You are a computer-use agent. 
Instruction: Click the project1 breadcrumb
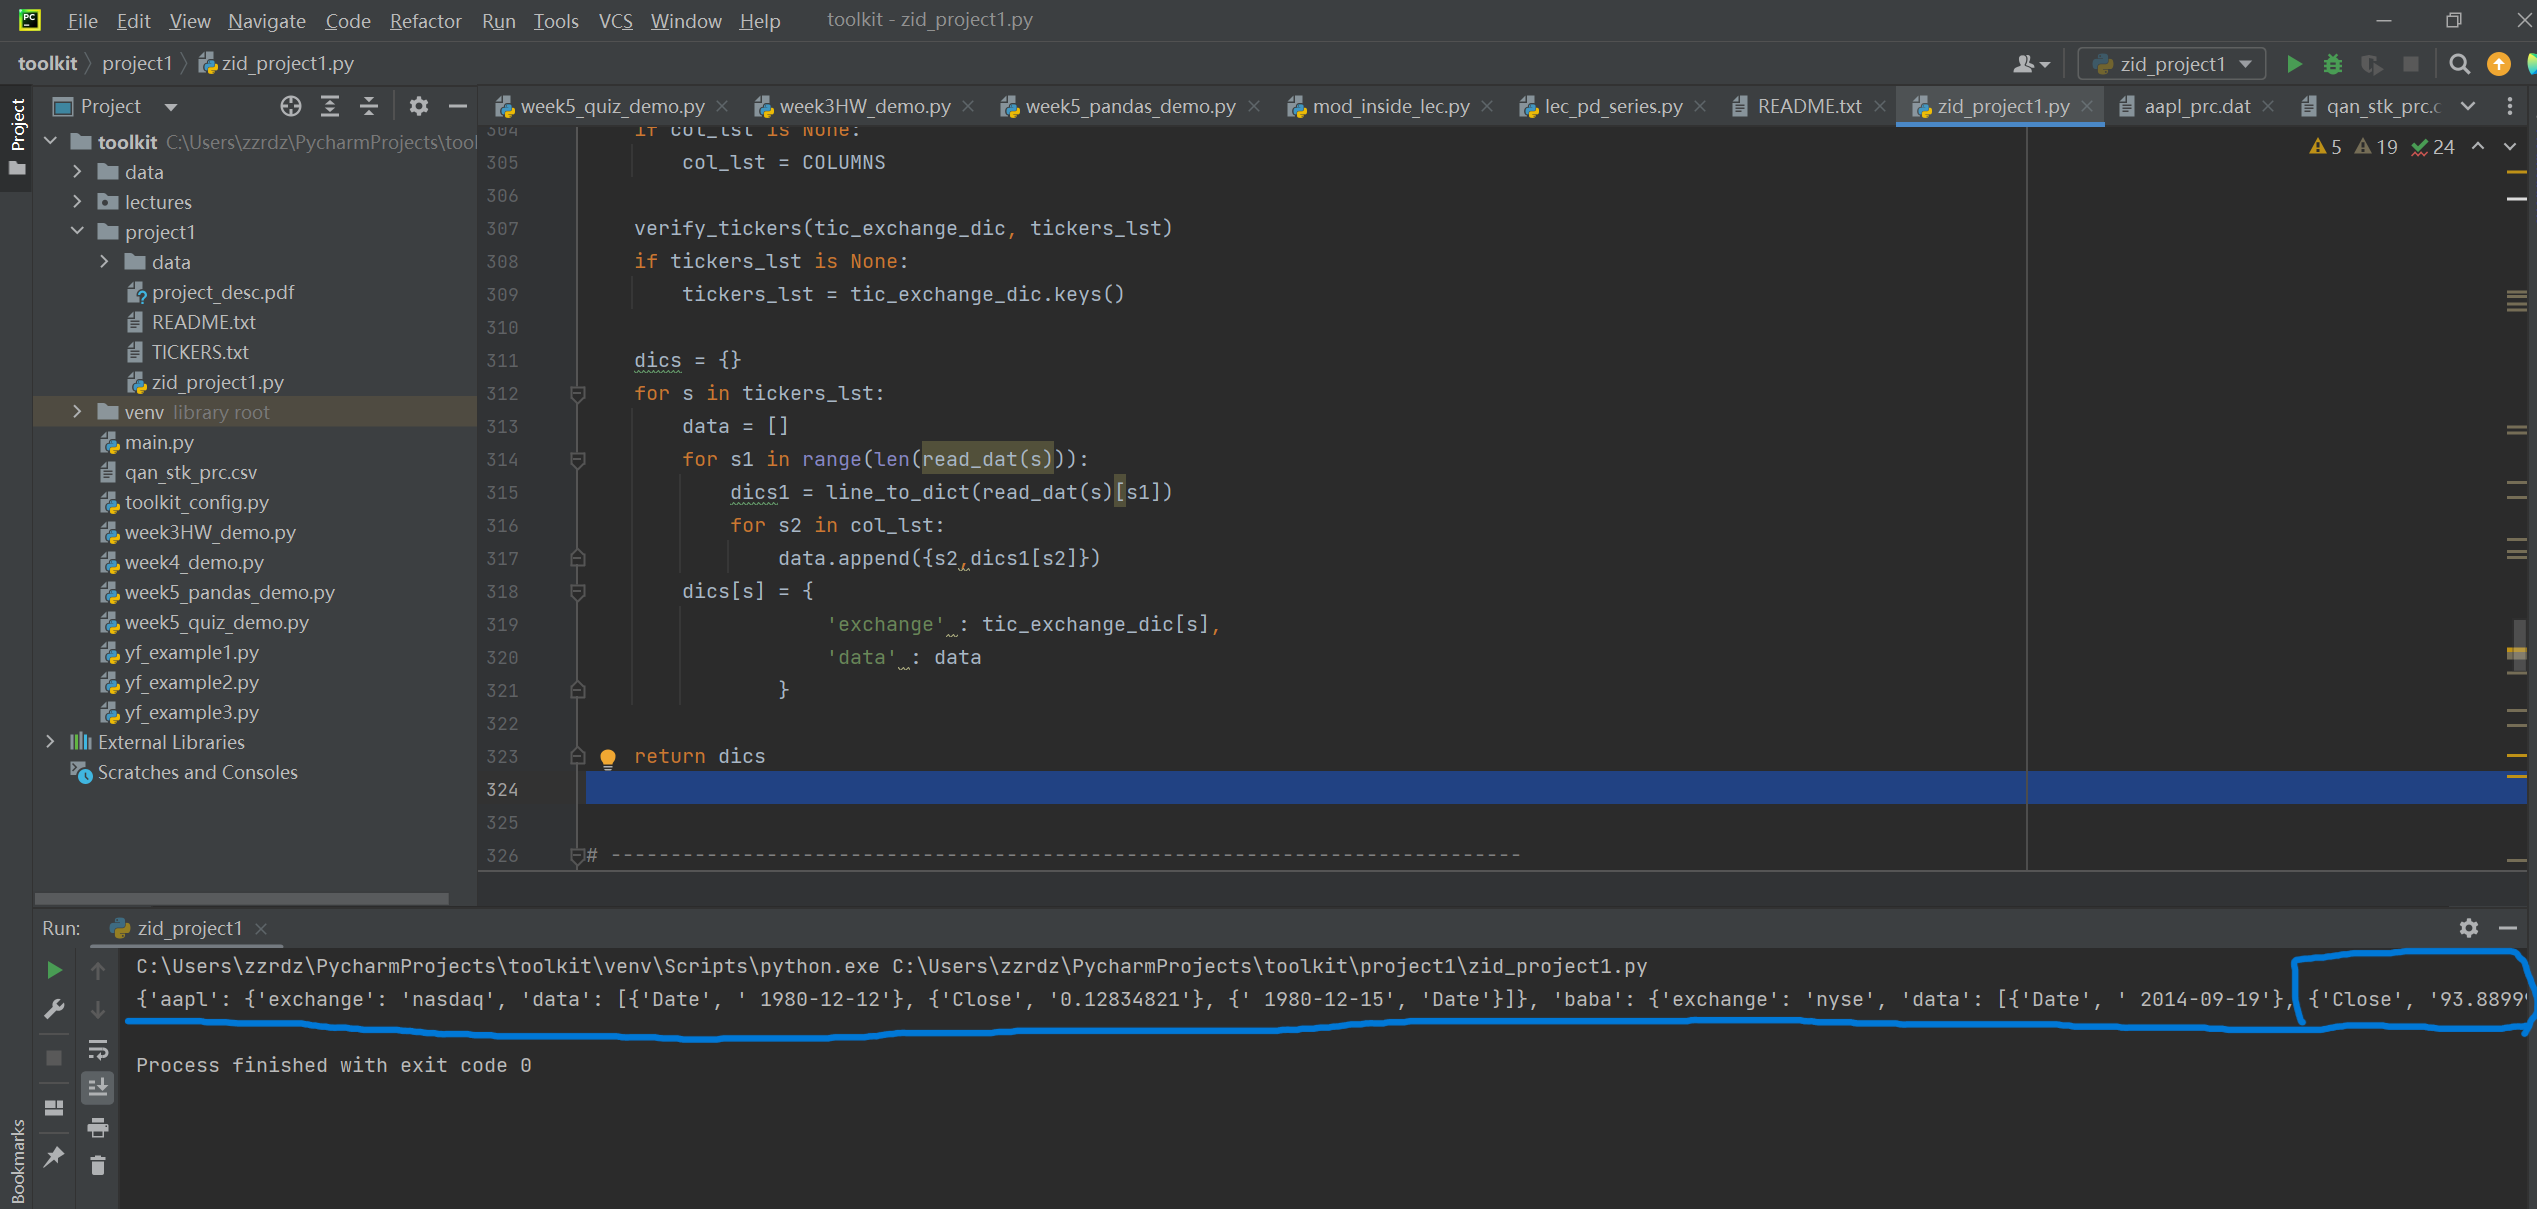(138, 63)
